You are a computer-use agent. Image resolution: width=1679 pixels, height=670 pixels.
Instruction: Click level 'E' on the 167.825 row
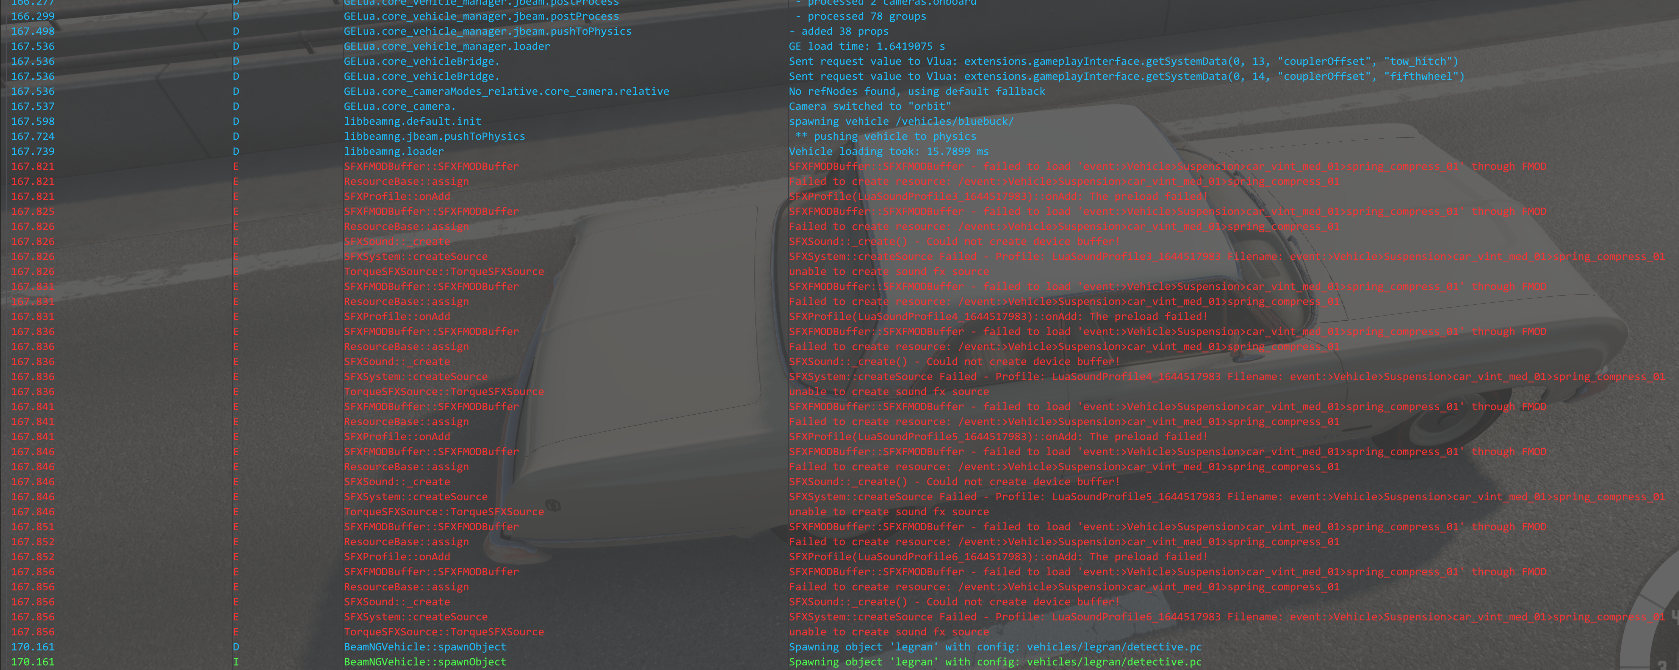tap(236, 211)
